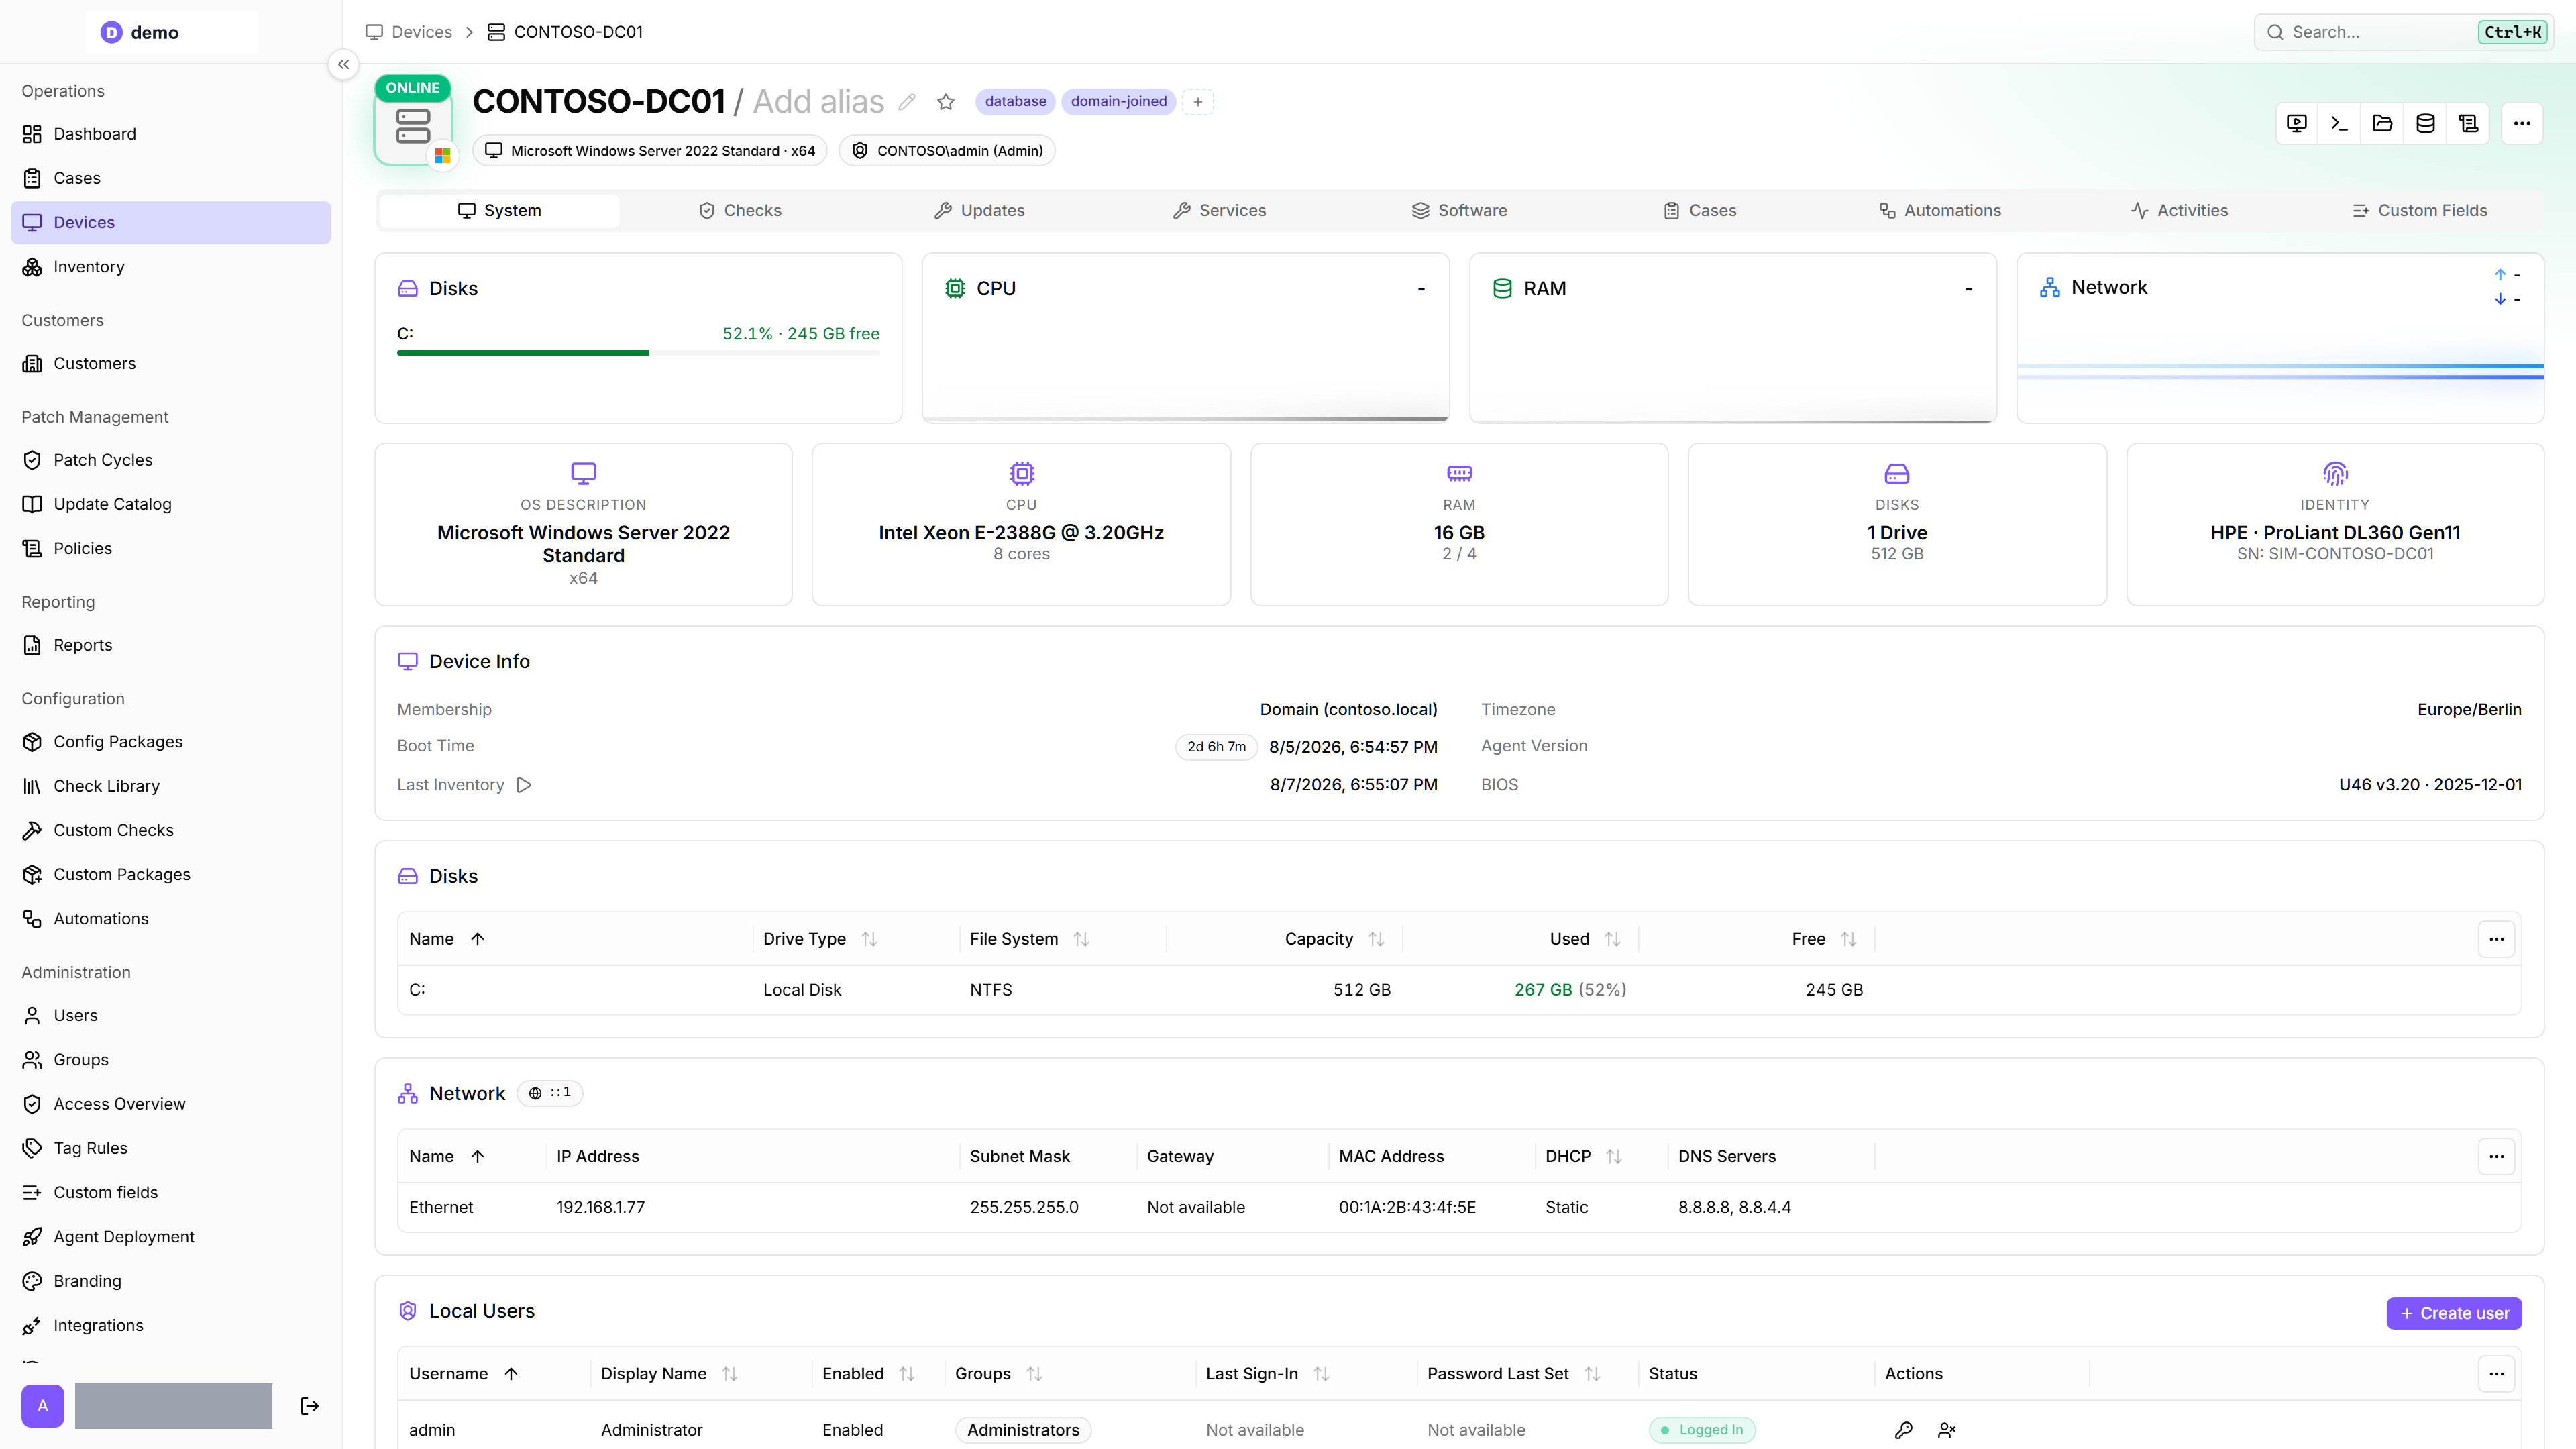Viewport: 2576px width, 1449px height.
Task: Click the user avatar labeled A
Action: pos(43,1406)
